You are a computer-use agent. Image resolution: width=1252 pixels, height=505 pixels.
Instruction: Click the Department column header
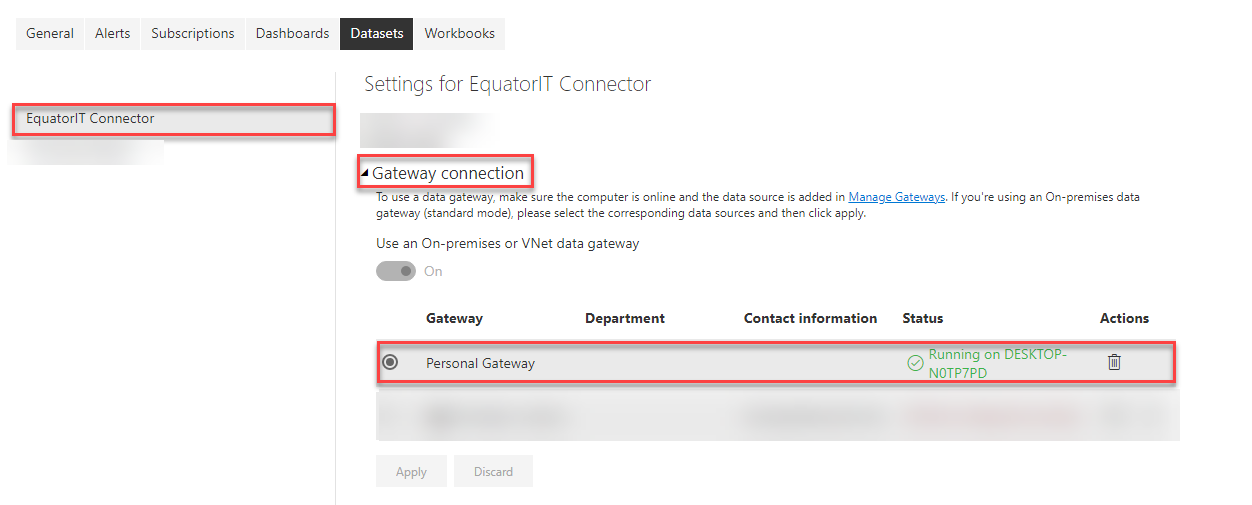coord(624,318)
